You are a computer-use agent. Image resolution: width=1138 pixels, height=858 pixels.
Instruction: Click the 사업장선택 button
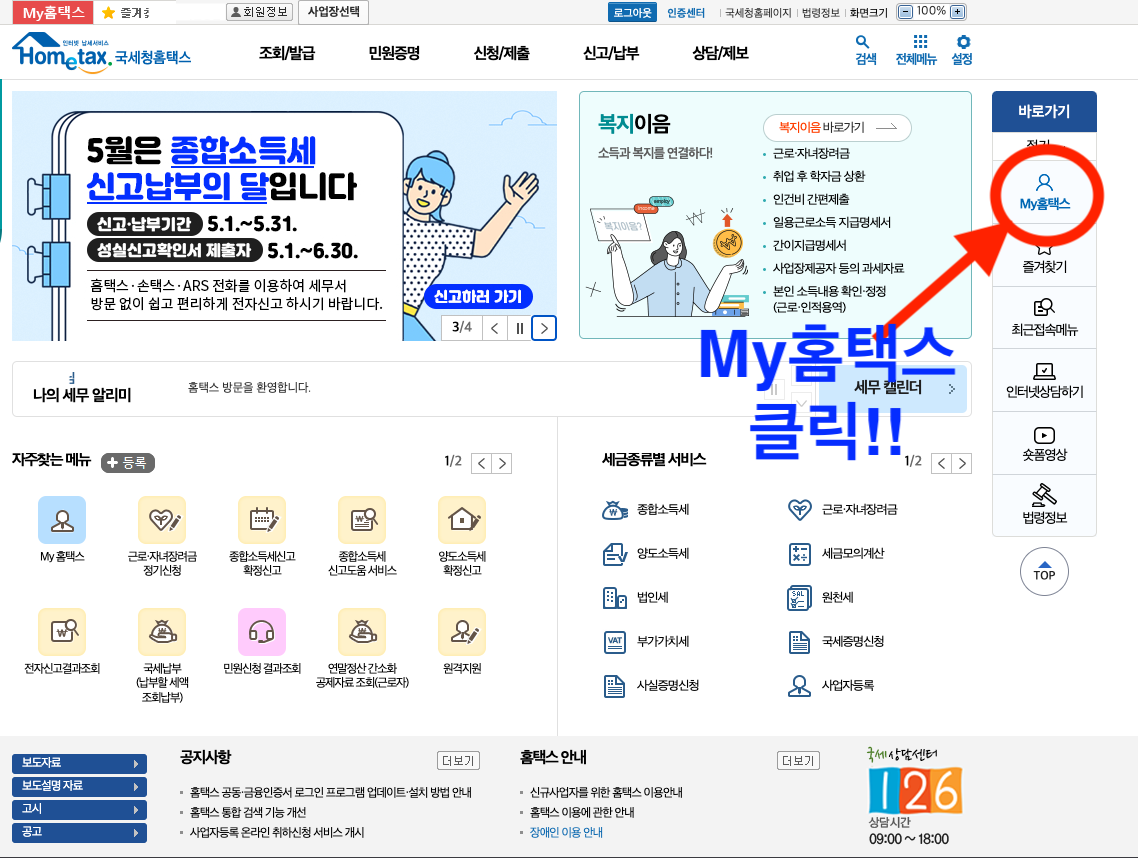pos(333,12)
